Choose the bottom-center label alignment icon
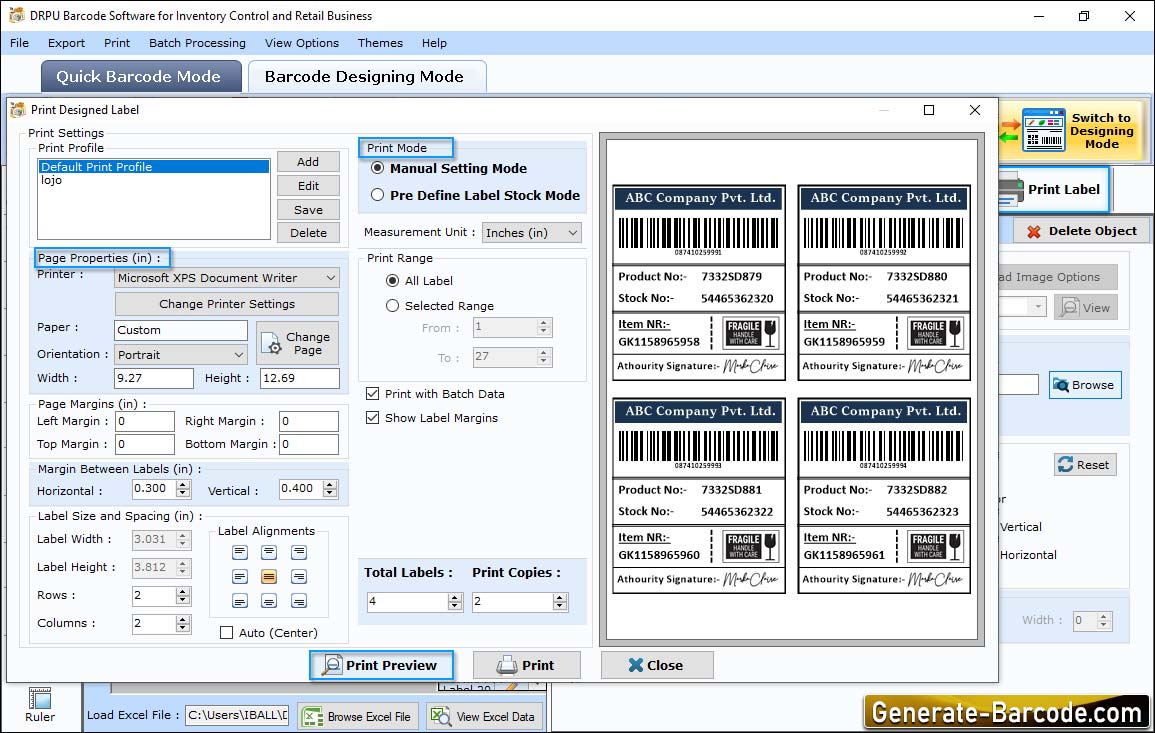1155x733 pixels. 269,601
